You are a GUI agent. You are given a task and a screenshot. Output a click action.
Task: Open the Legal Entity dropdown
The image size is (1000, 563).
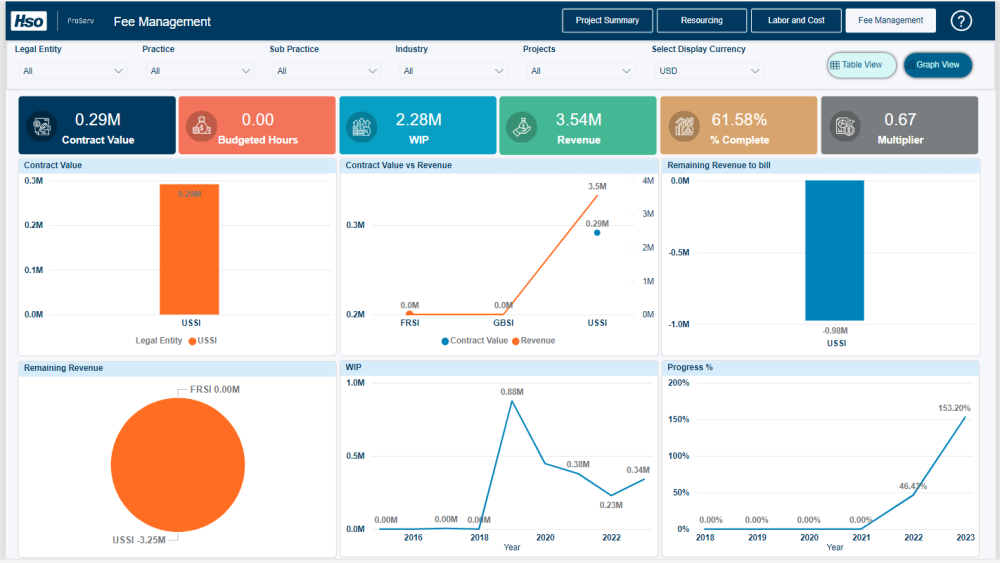[71, 71]
